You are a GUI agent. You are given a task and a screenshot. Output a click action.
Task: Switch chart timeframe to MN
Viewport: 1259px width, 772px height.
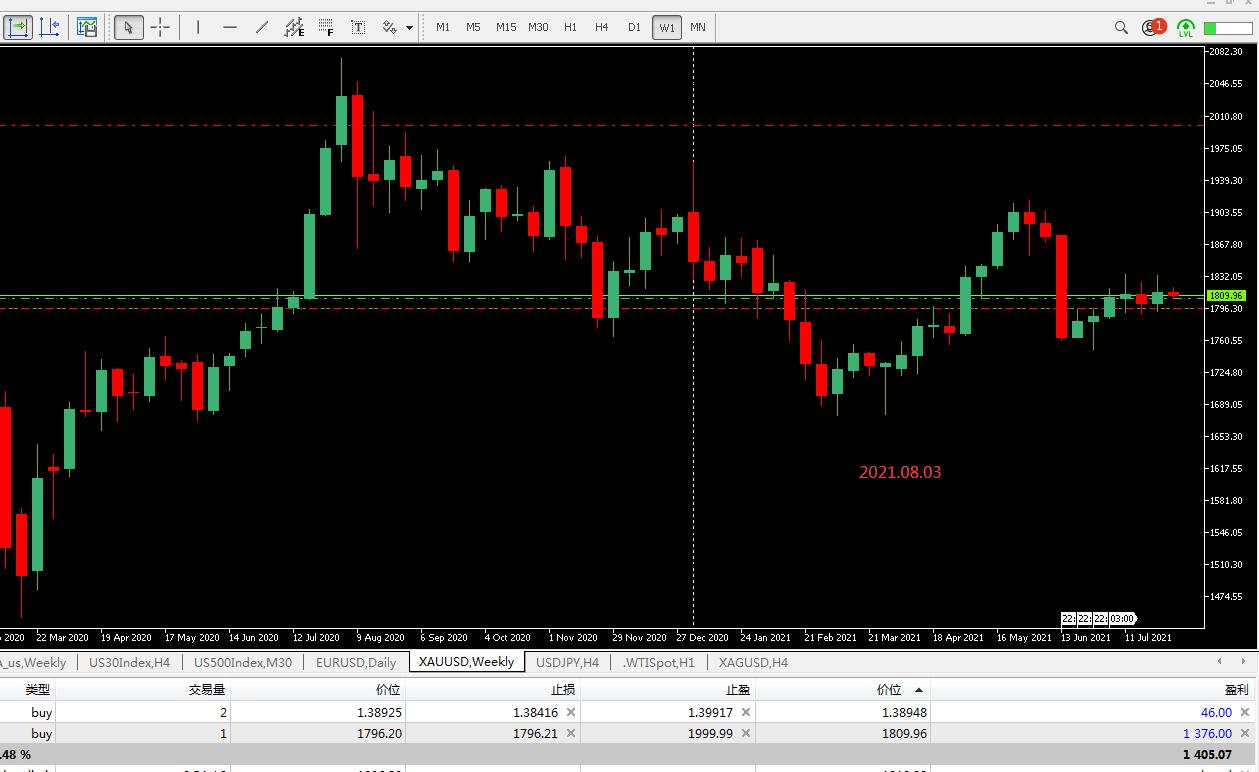698,27
